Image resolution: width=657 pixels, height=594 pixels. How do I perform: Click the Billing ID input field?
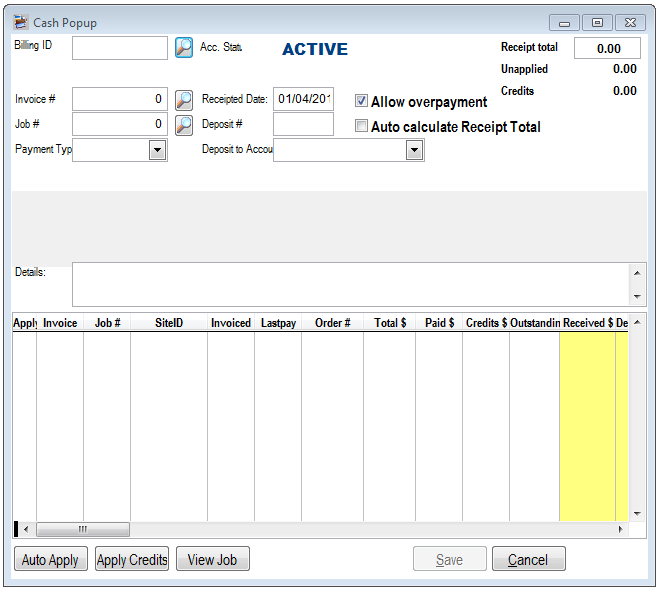120,48
